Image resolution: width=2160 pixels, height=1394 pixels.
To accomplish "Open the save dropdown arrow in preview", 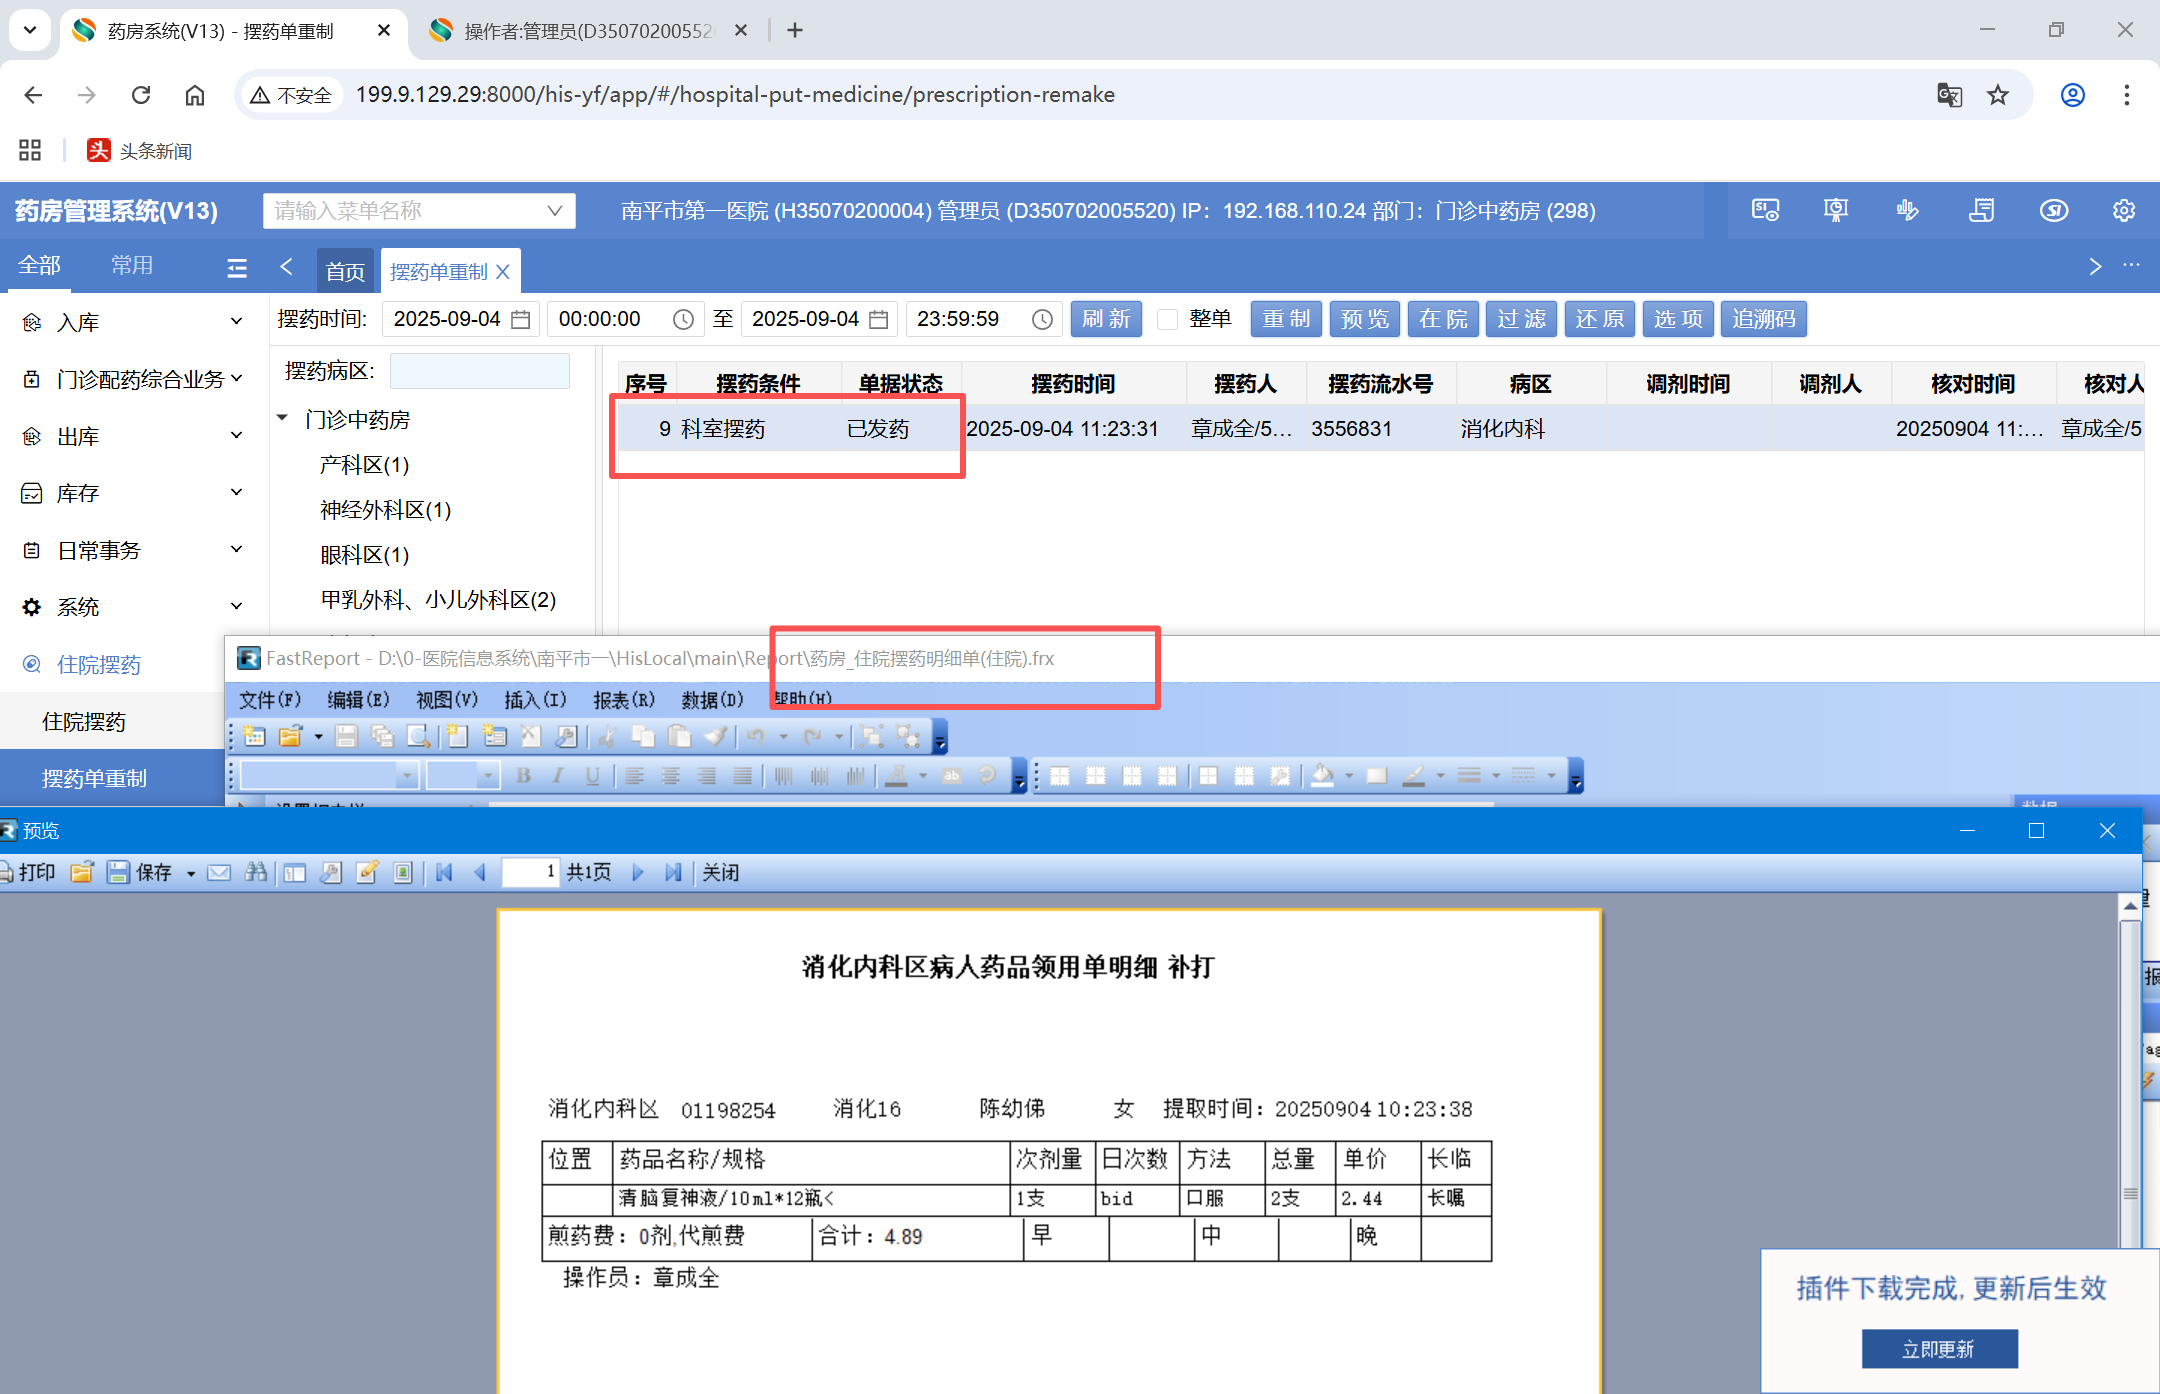I will click(x=190, y=873).
